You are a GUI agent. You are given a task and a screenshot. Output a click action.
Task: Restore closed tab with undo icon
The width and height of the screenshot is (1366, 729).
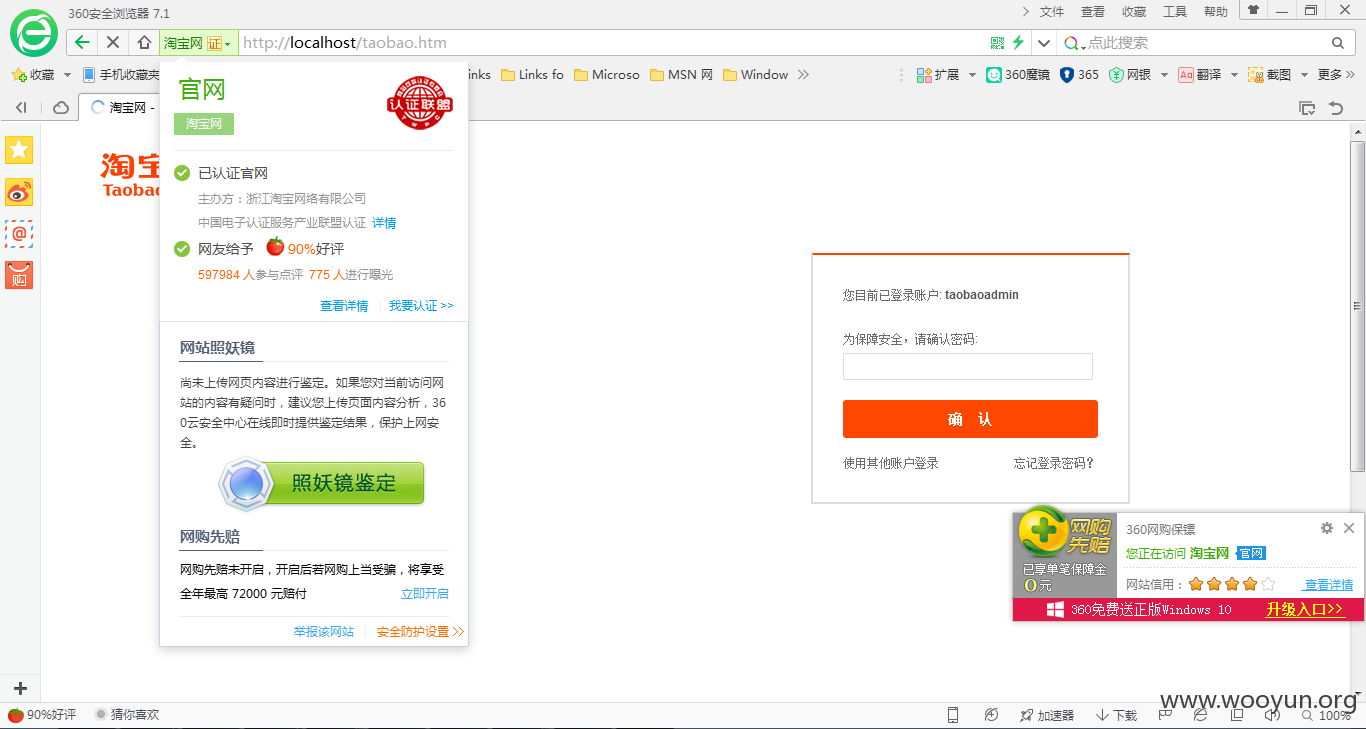click(1336, 108)
